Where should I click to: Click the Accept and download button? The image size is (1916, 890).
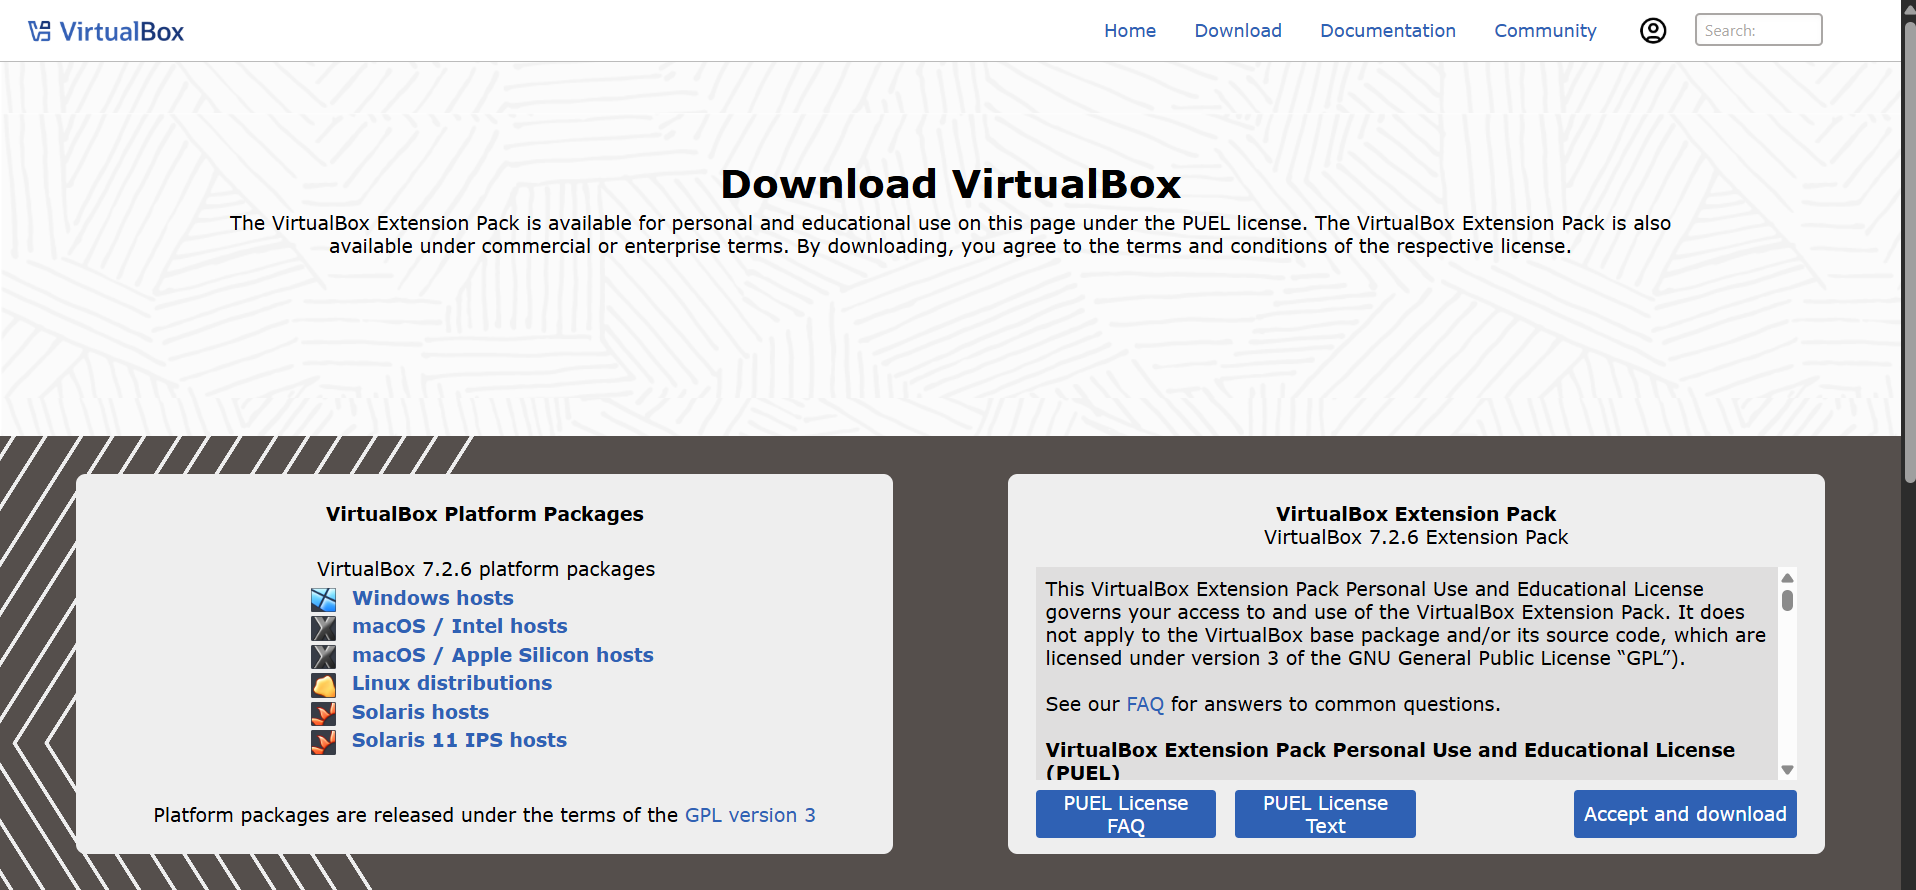coord(1685,814)
